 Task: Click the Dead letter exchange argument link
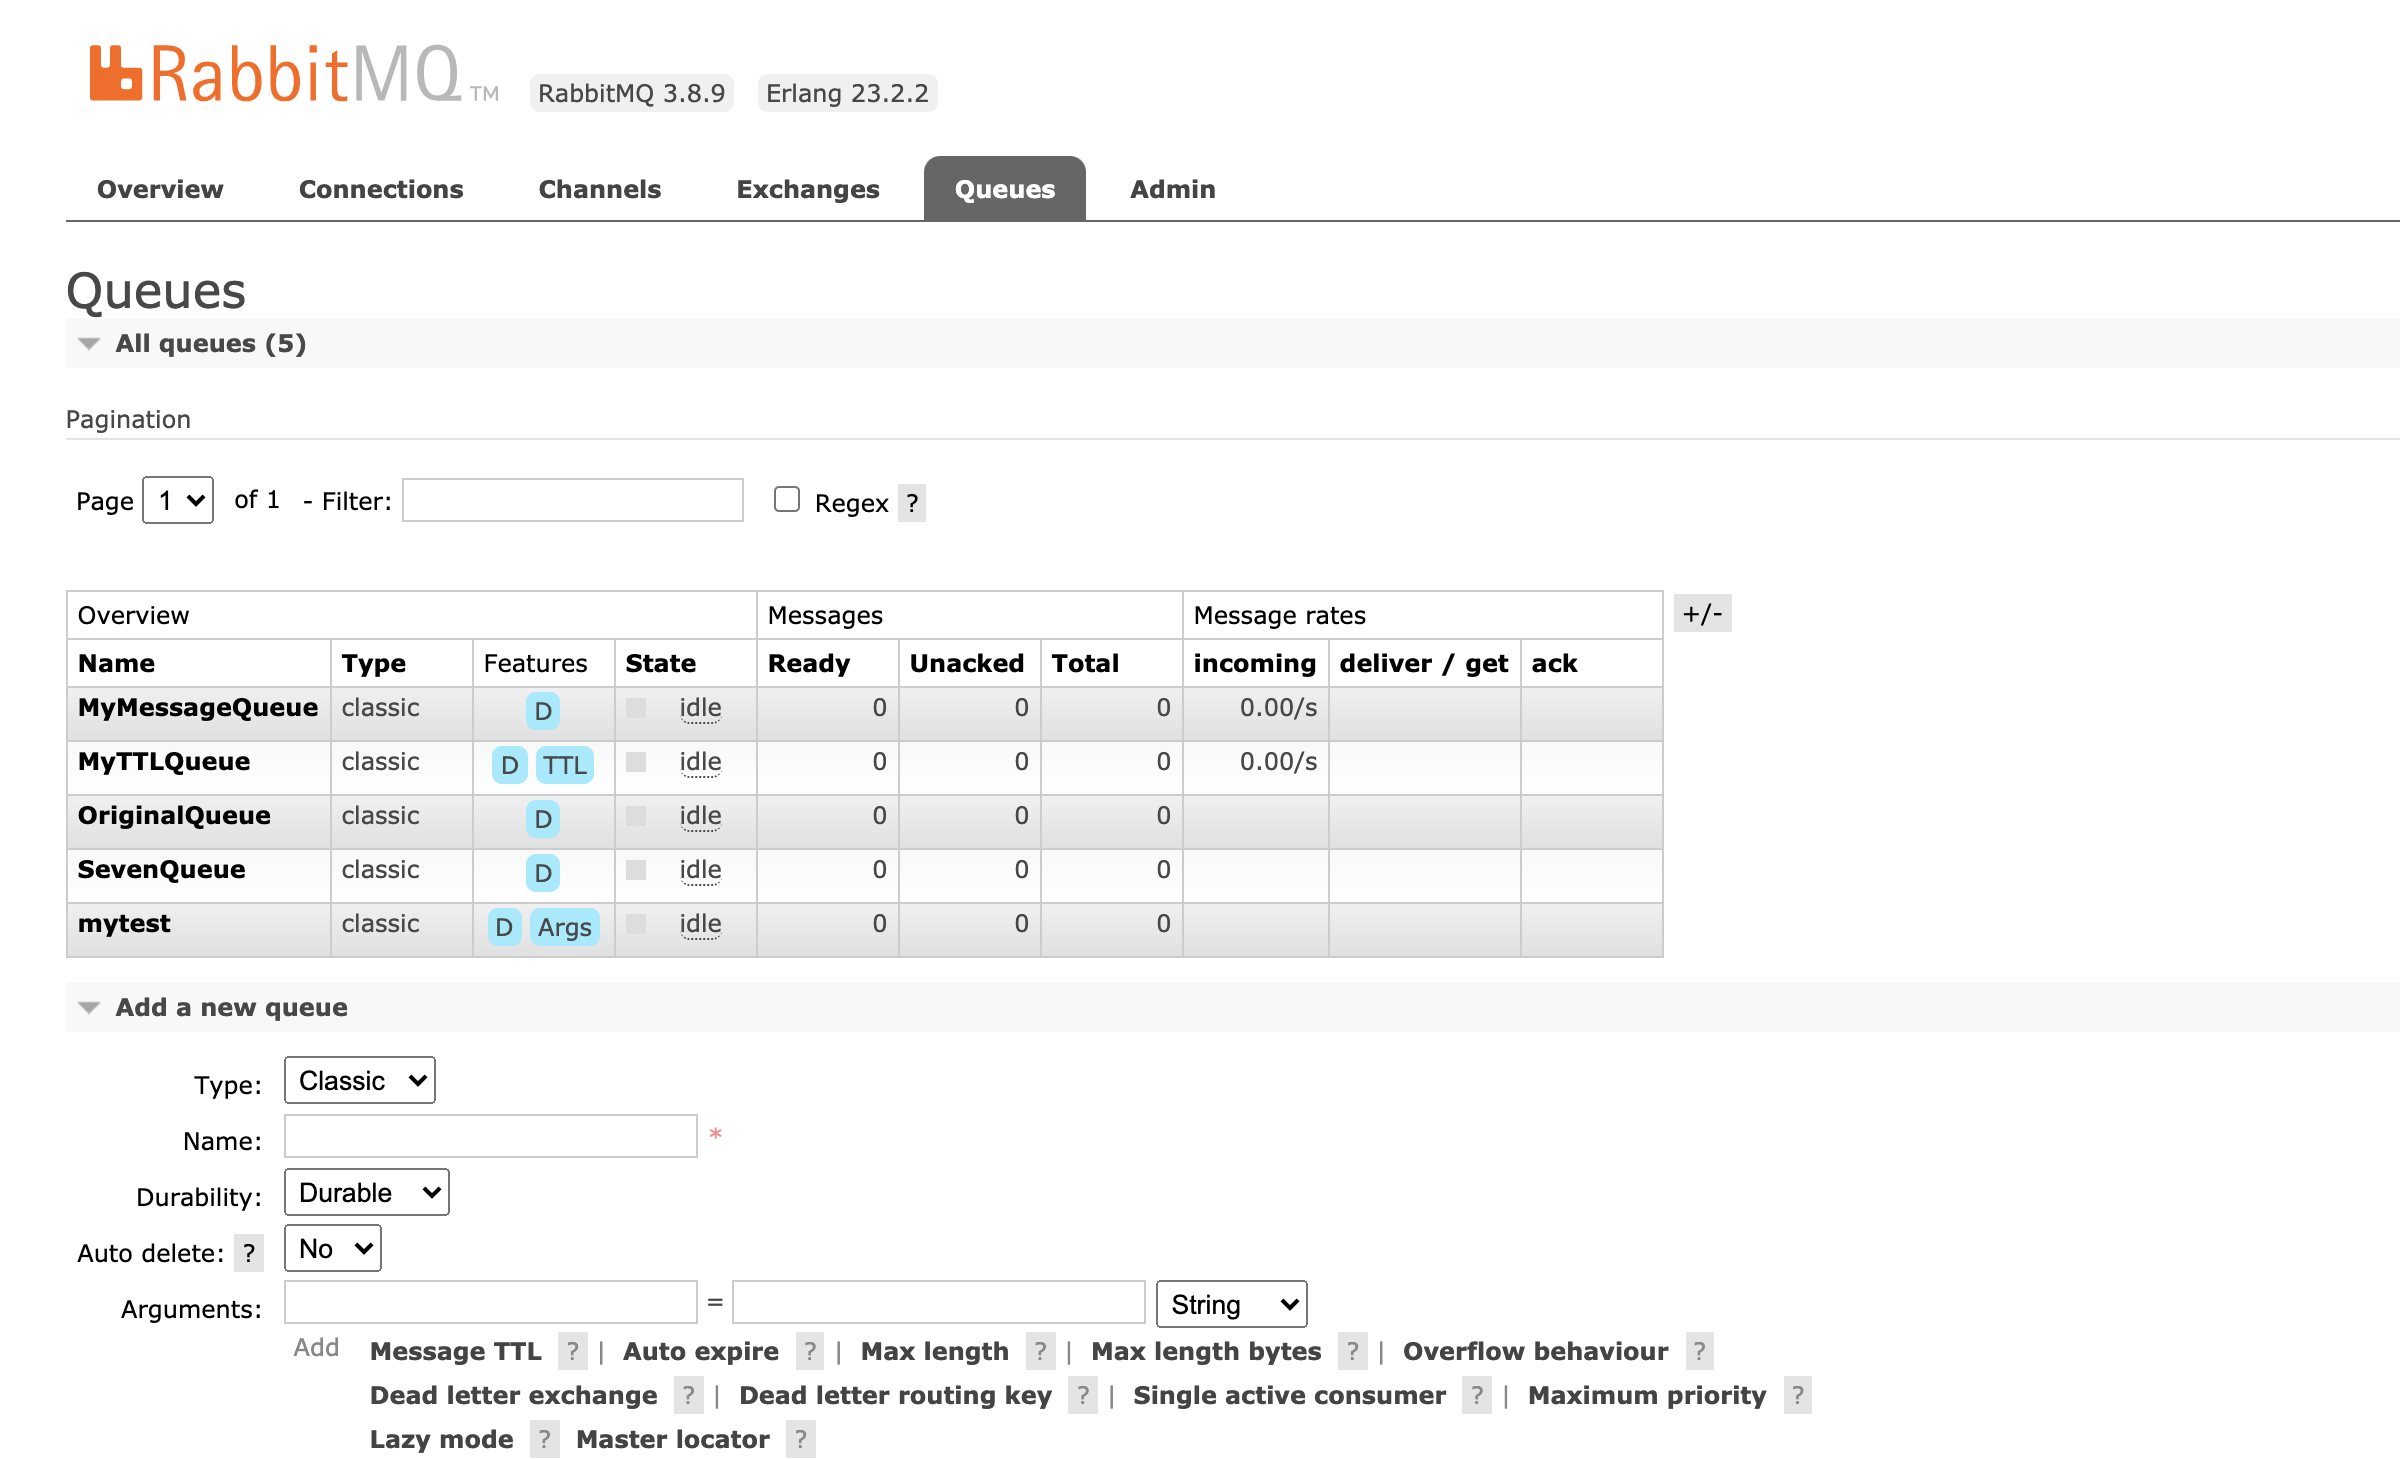point(513,1395)
